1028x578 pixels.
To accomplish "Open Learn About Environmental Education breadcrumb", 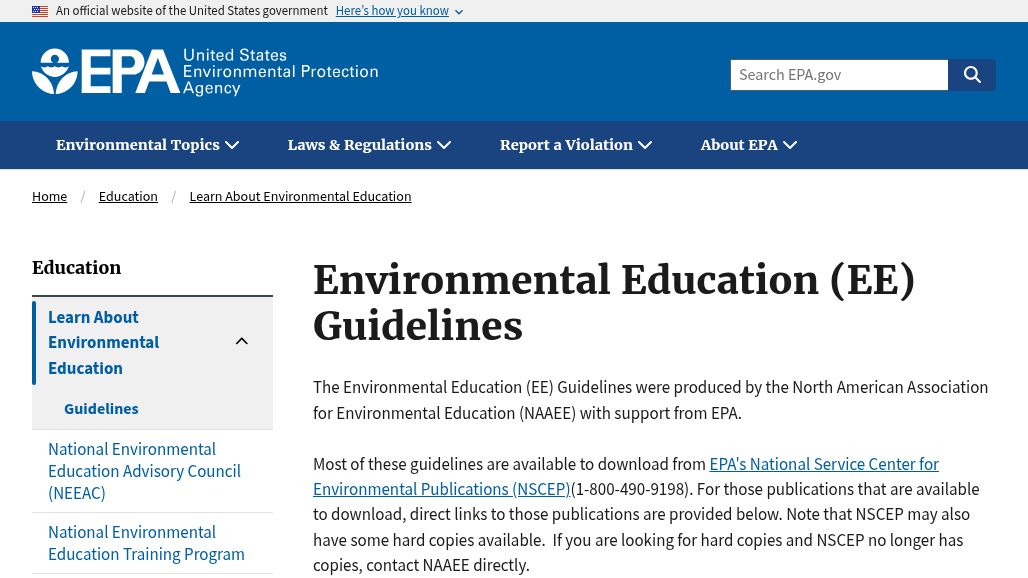I will tap(300, 196).
